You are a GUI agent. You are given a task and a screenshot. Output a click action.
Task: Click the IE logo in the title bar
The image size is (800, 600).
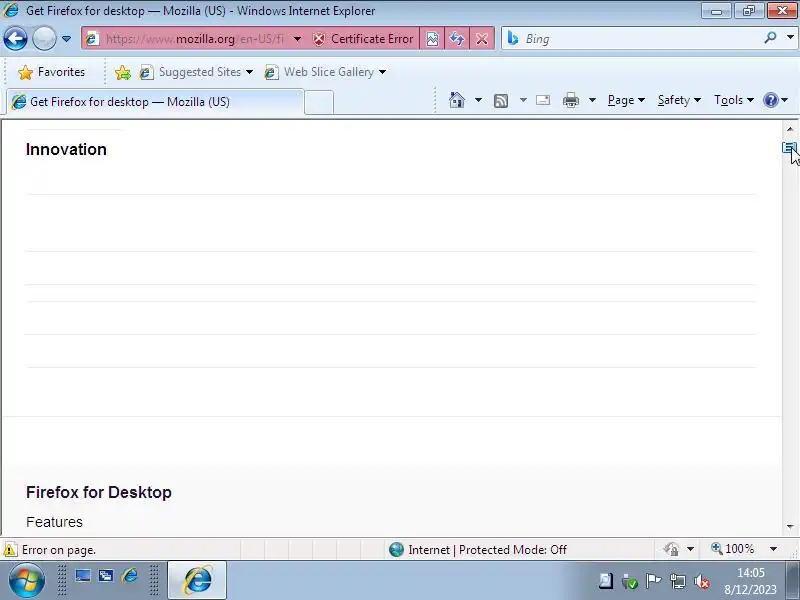point(11,10)
